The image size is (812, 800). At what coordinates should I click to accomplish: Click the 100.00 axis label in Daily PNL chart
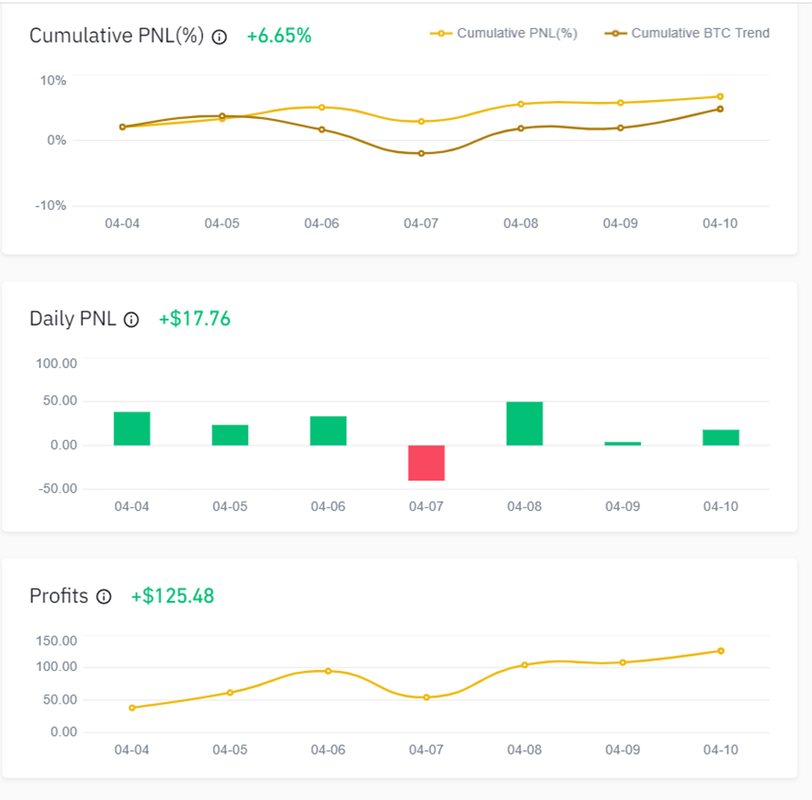click(x=56, y=363)
